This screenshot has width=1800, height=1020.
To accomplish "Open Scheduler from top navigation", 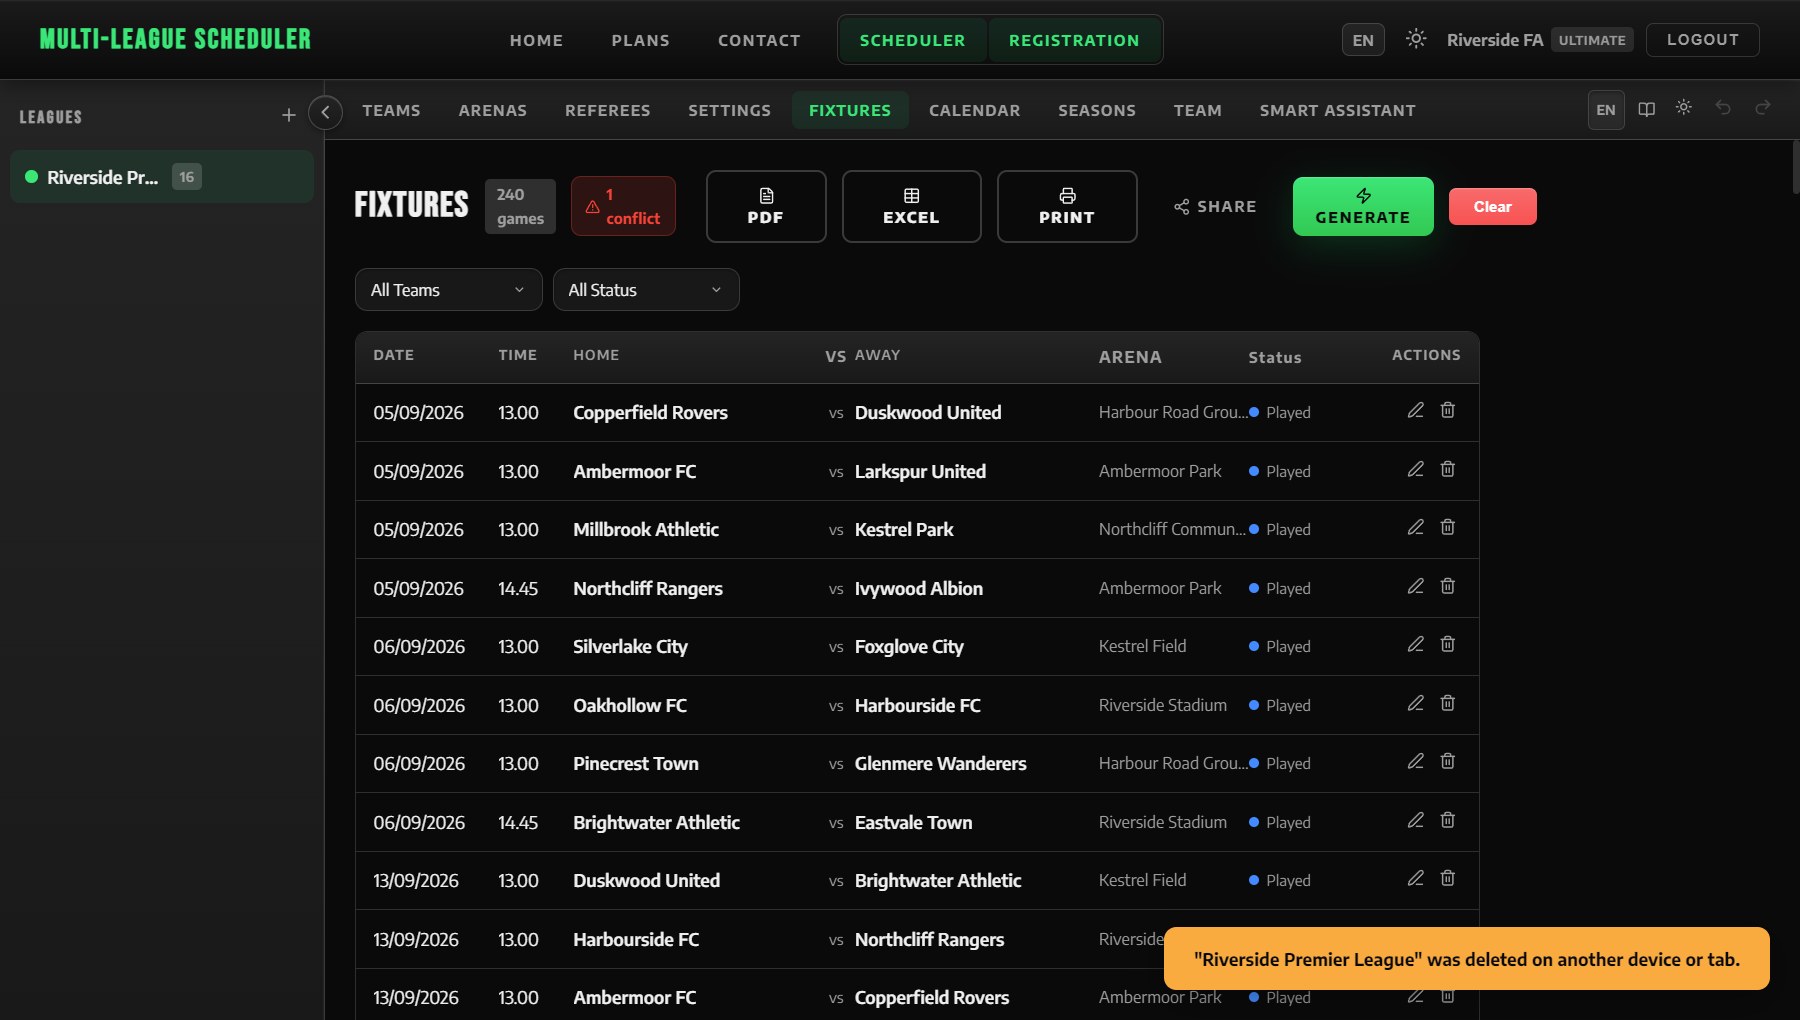I will click(913, 40).
